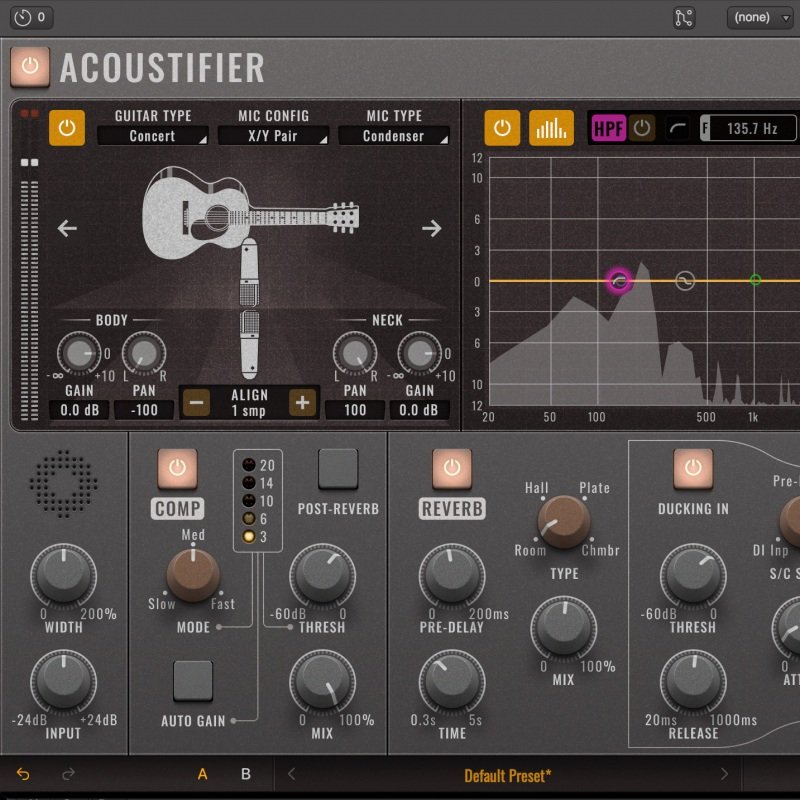Toggle the main Acoustifier power button
This screenshot has width=800, height=800.
click(30, 66)
